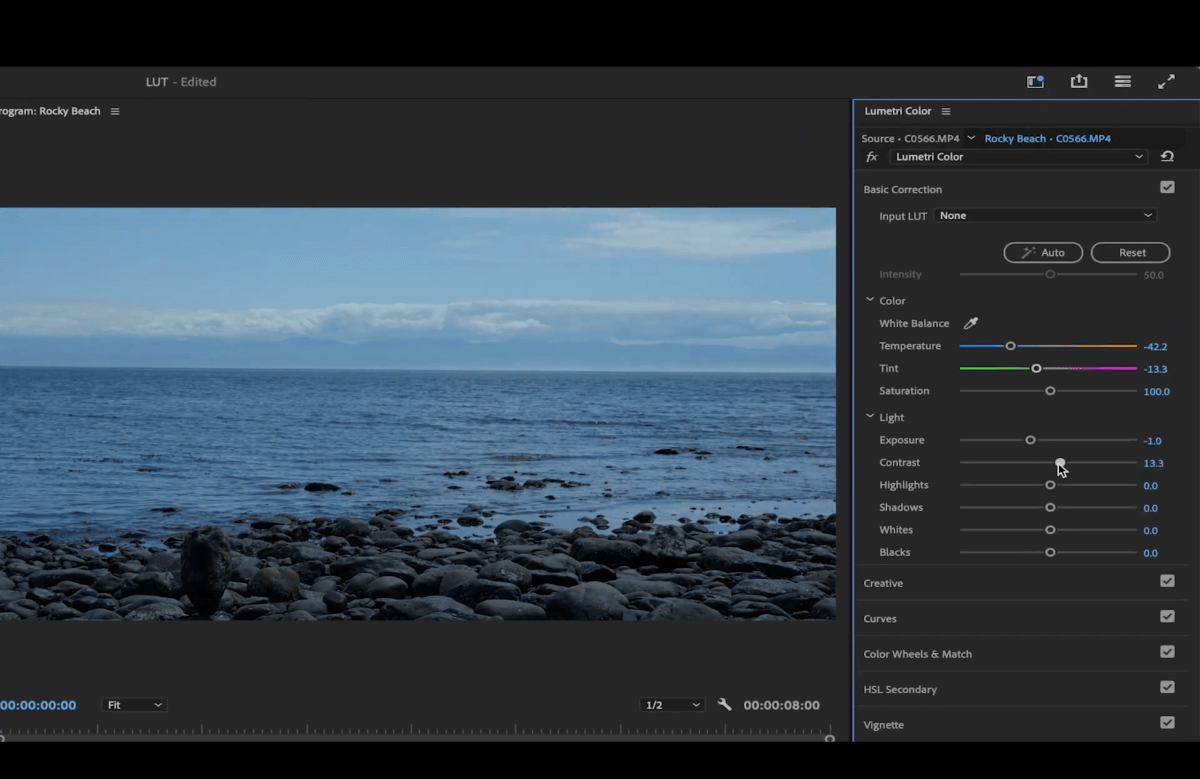This screenshot has height=779, width=1200.
Task: Click the Saturation slider handle
Action: (1050, 391)
